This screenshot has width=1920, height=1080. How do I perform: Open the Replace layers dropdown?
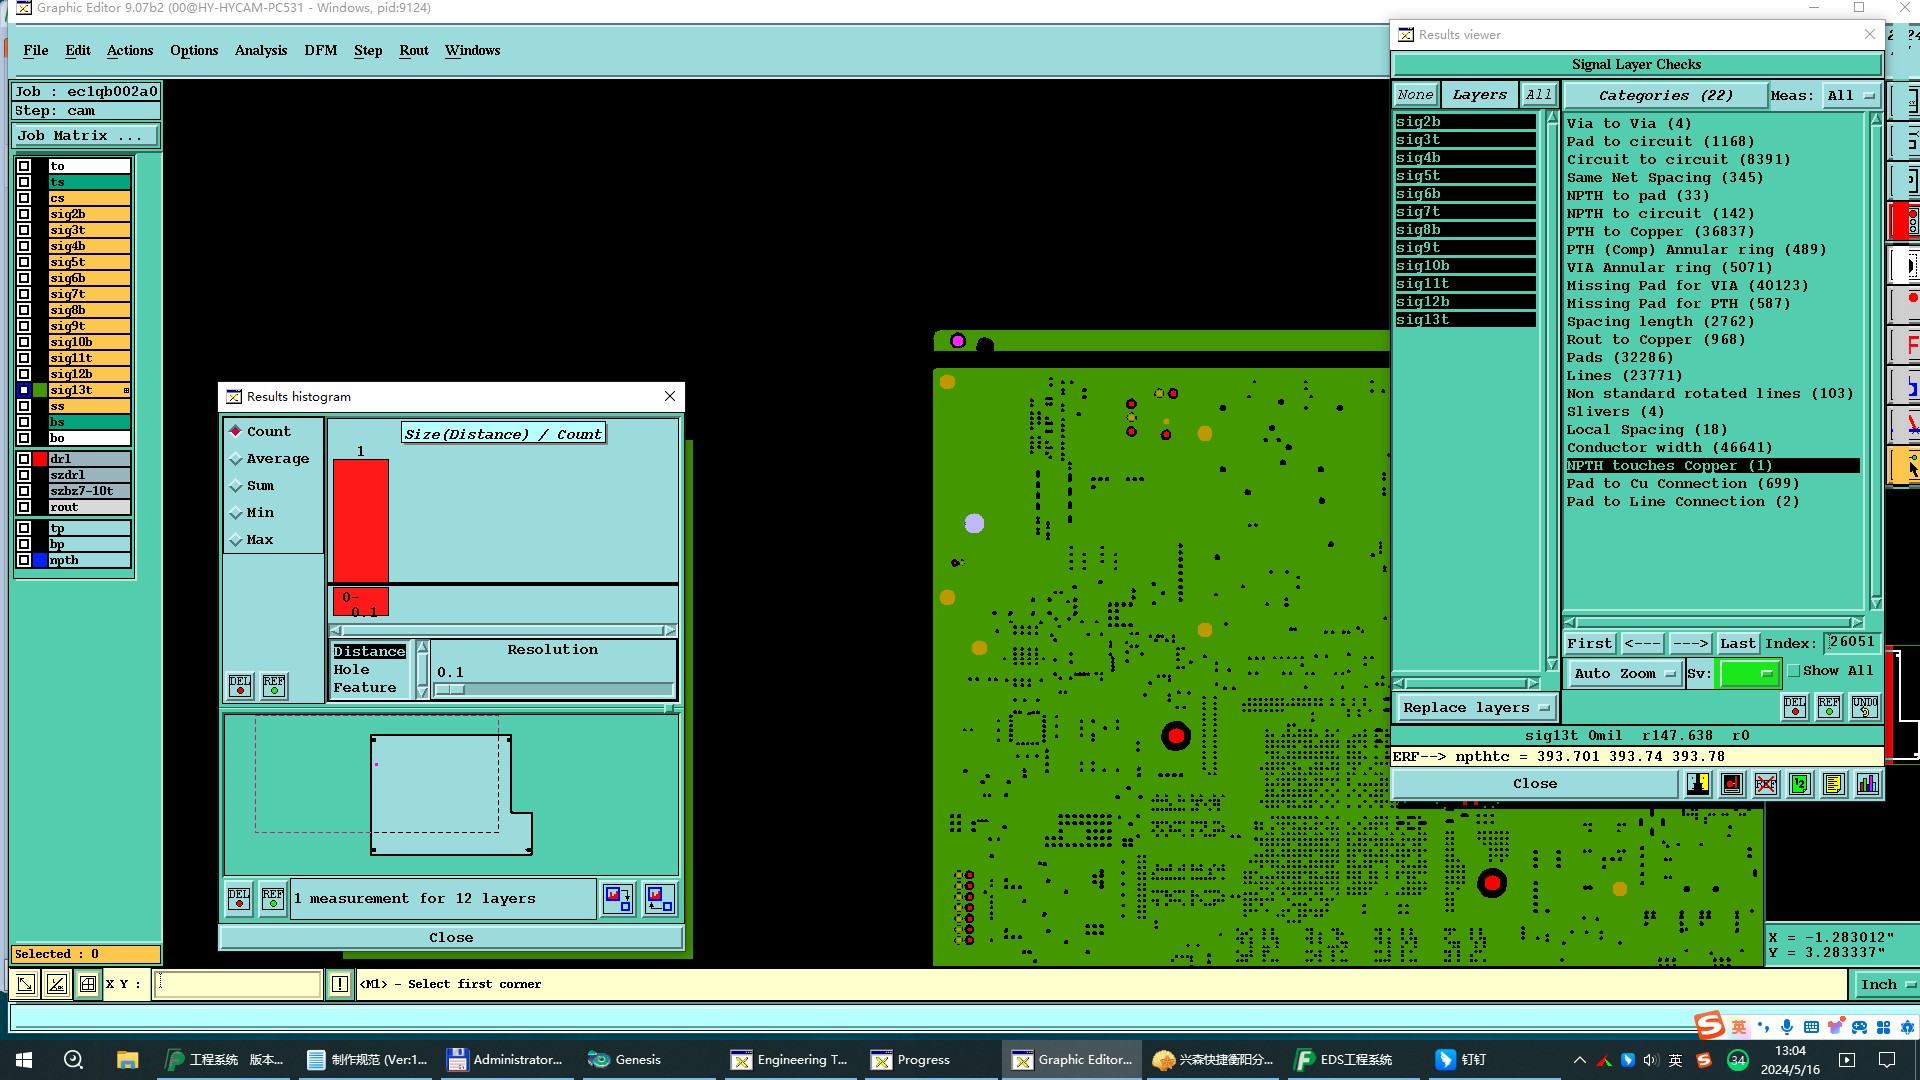pos(1475,708)
